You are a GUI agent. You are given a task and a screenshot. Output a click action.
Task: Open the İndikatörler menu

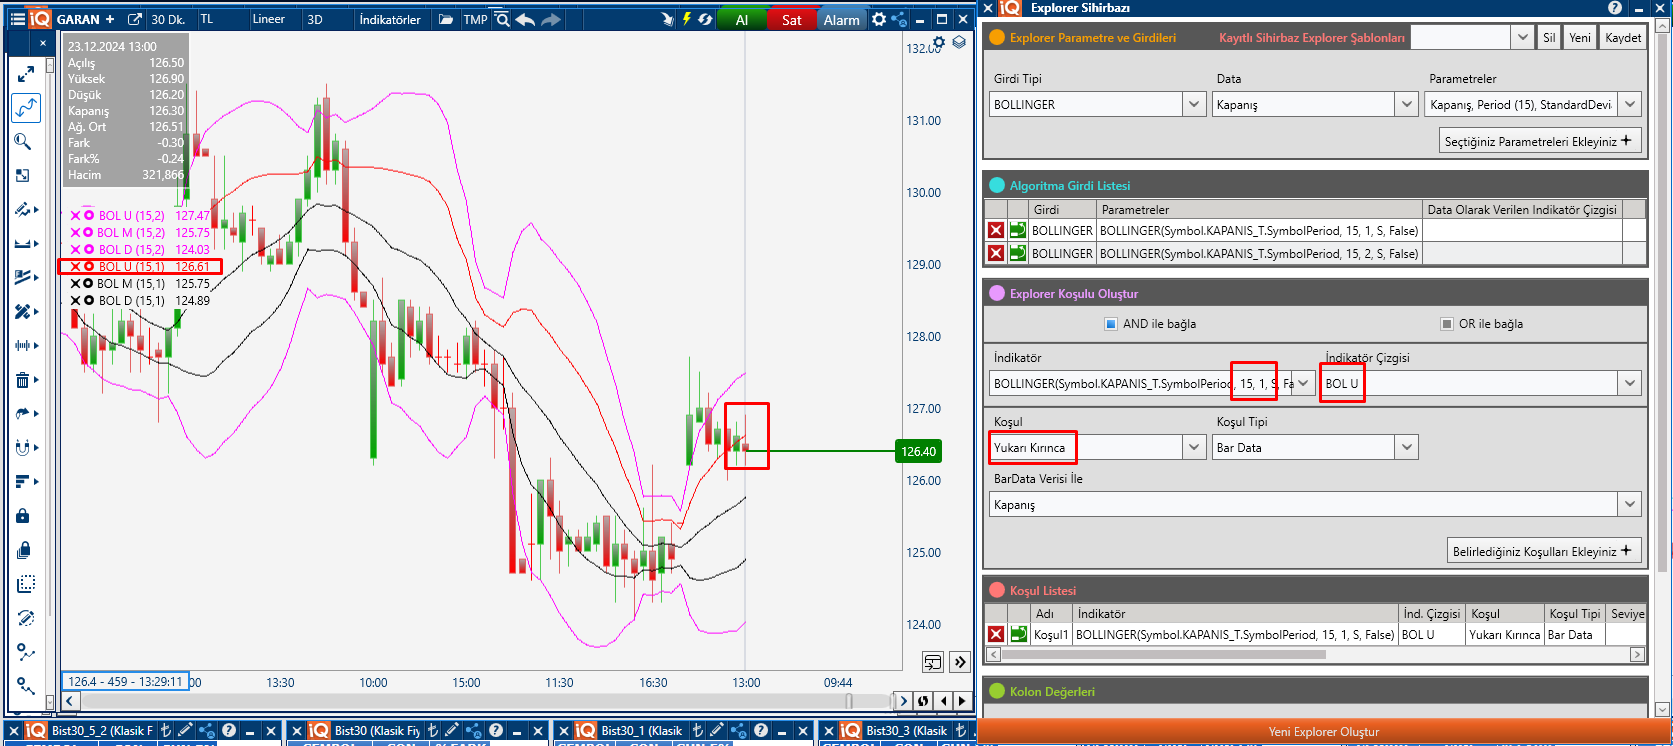click(390, 19)
